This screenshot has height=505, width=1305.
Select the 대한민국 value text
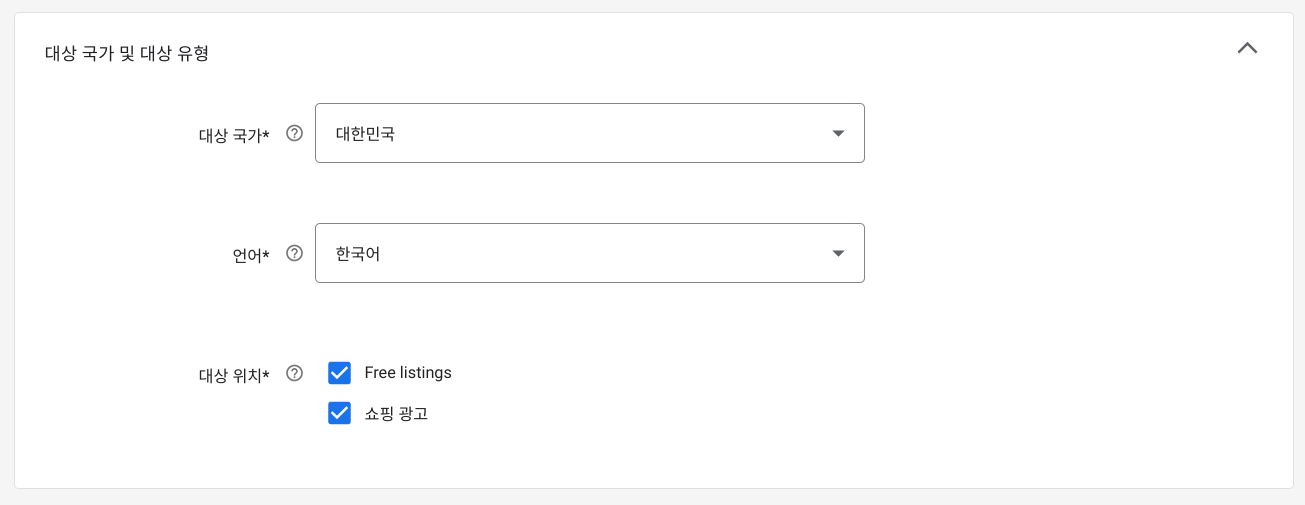click(365, 133)
